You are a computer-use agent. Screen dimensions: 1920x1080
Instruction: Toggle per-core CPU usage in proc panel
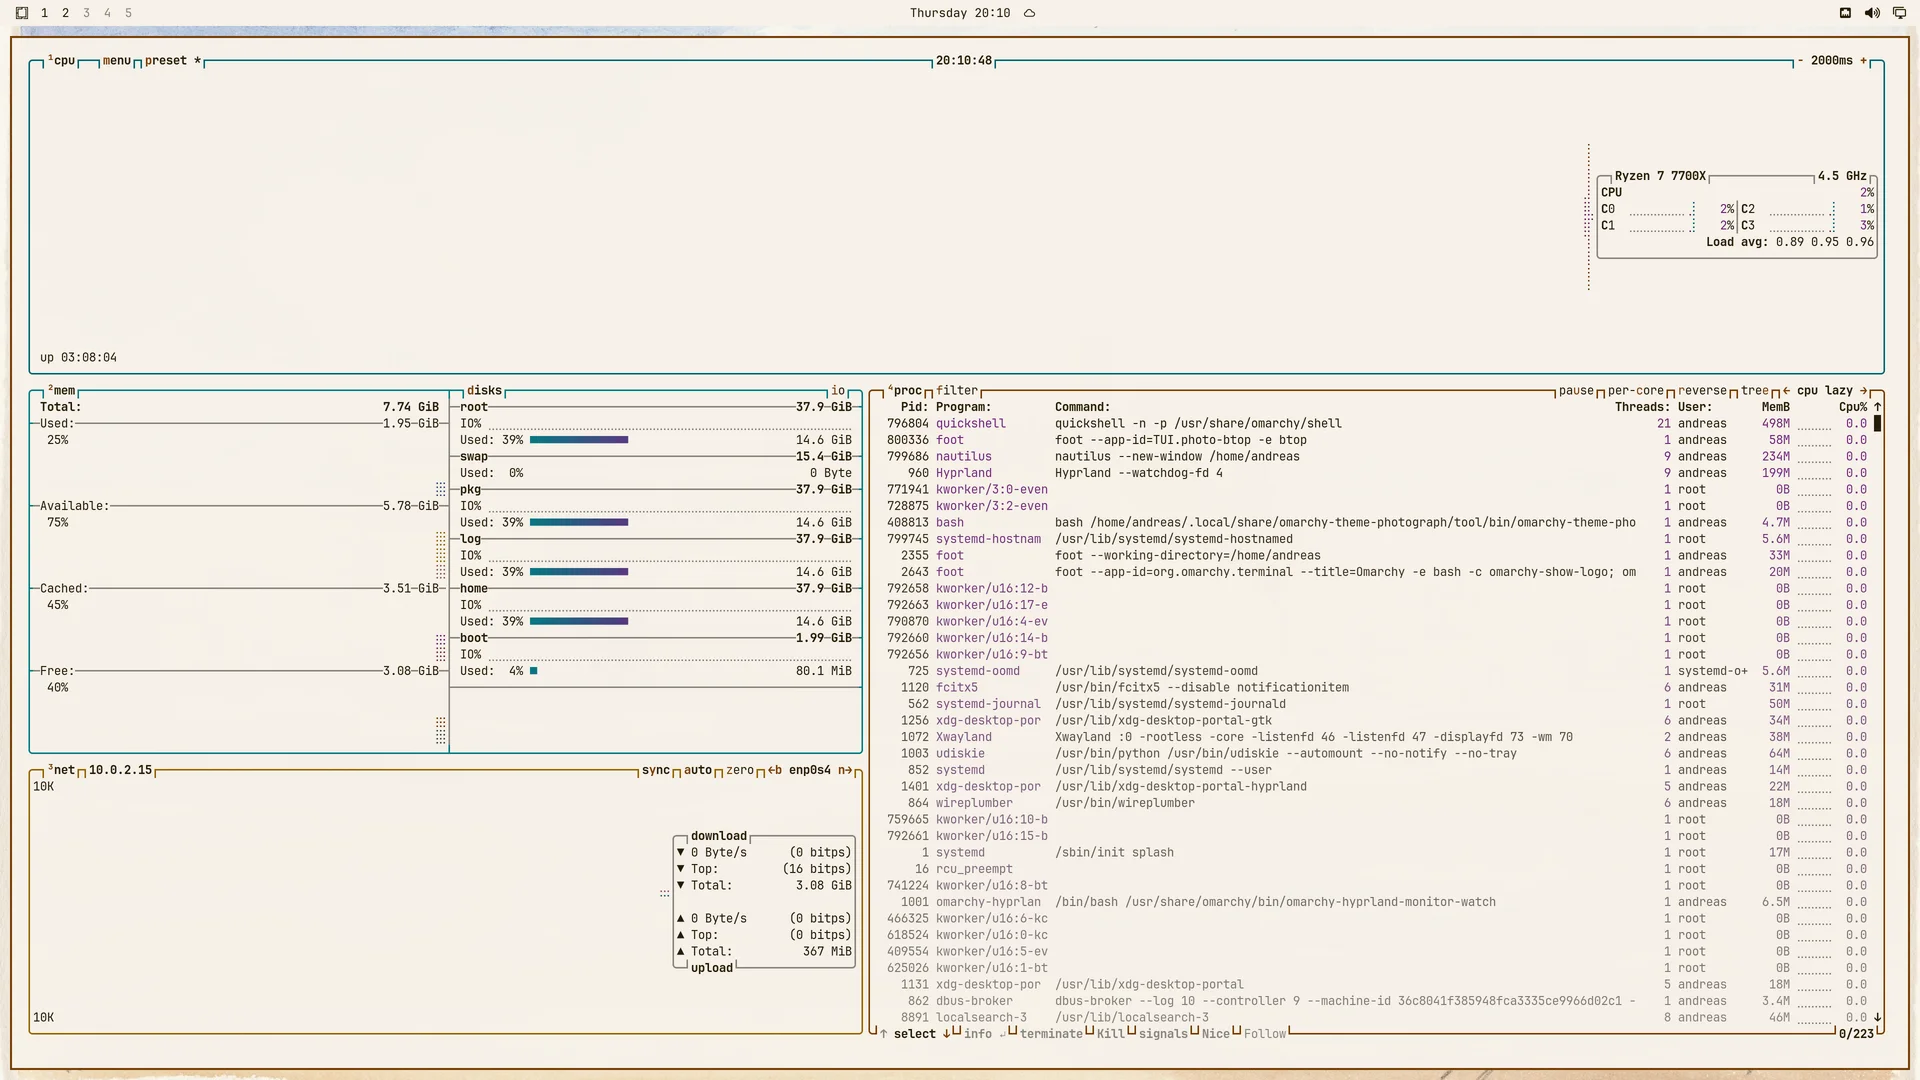1635,391
